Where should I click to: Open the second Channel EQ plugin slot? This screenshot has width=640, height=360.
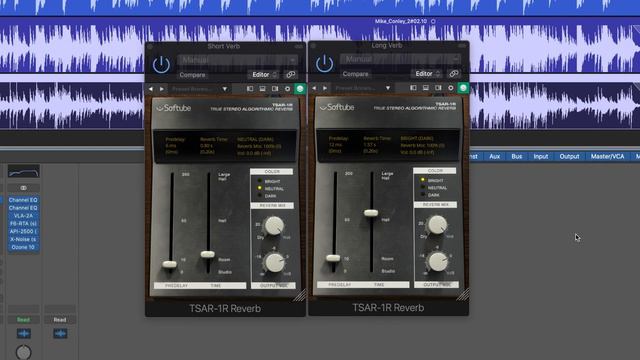click(24, 208)
